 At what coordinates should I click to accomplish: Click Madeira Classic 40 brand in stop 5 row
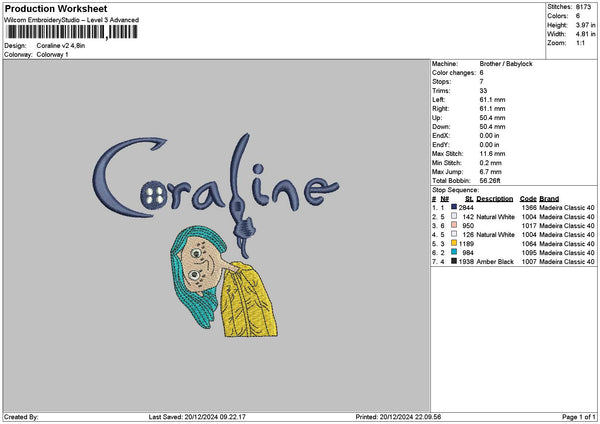pos(567,244)
